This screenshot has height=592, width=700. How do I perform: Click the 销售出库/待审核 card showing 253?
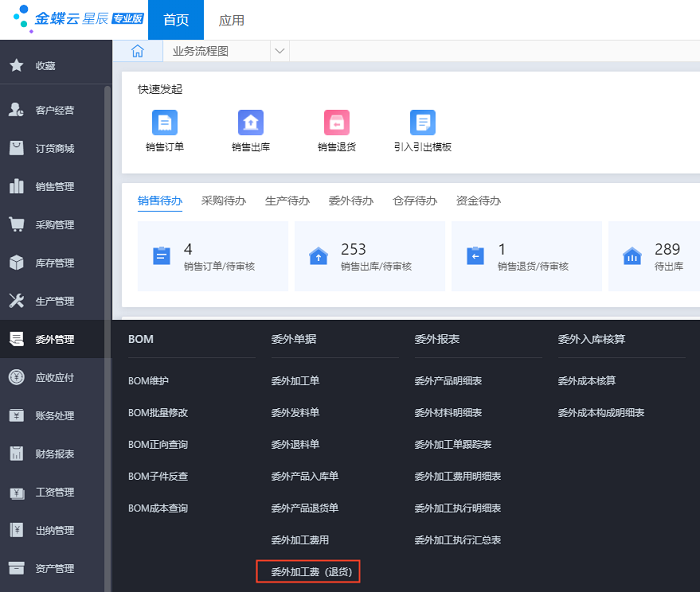pos(369,256)
